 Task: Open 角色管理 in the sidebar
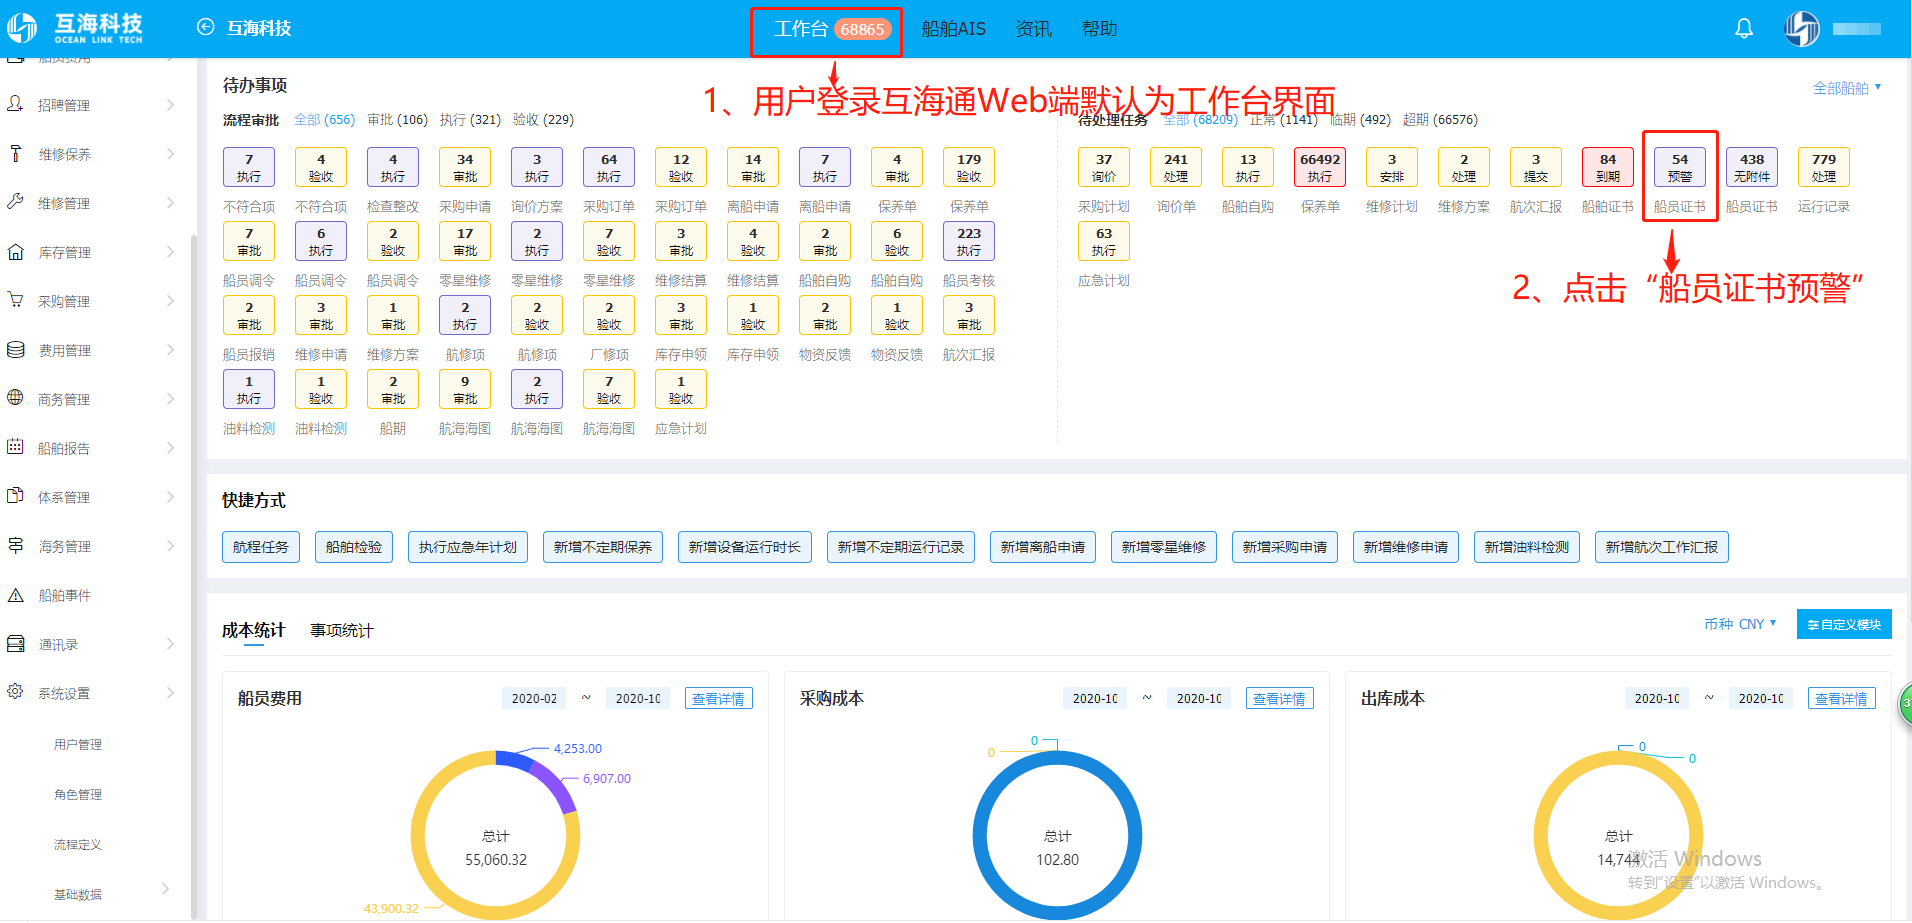tap(78, 794)
